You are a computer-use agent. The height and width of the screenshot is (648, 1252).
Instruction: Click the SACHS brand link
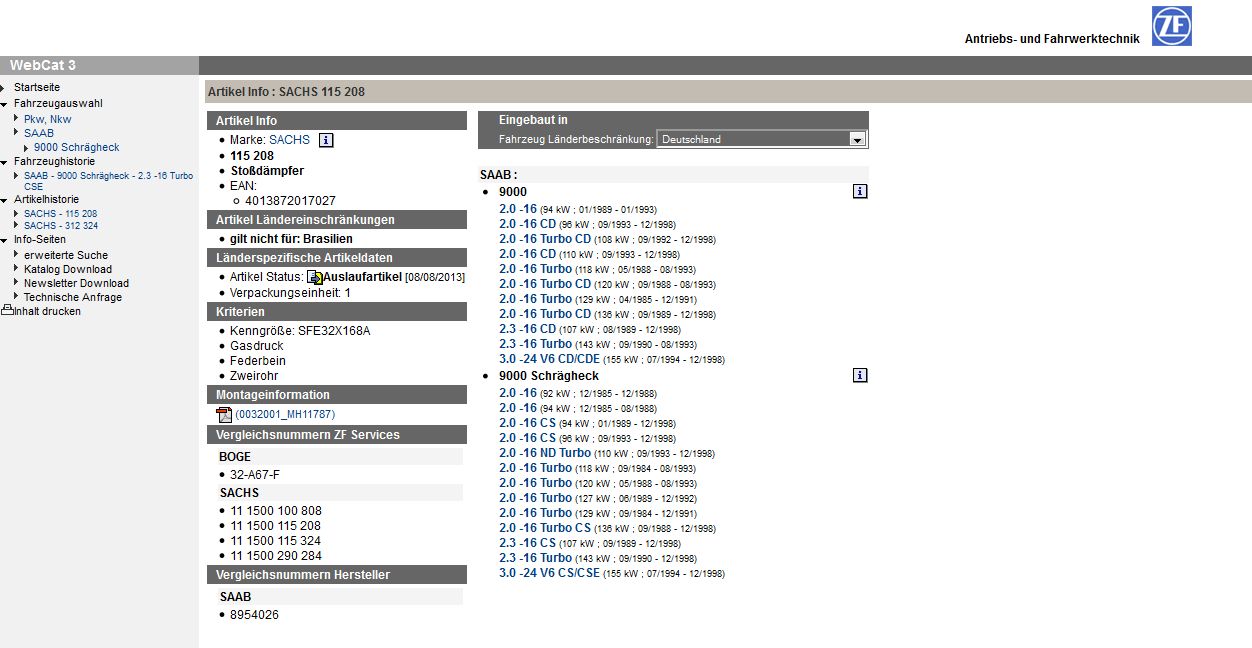tap(290, 140)
